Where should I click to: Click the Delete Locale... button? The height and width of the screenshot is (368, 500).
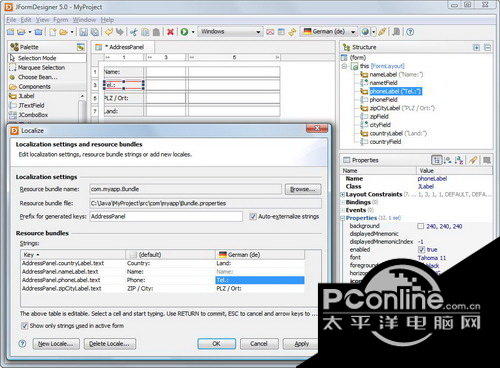point(110,344)
